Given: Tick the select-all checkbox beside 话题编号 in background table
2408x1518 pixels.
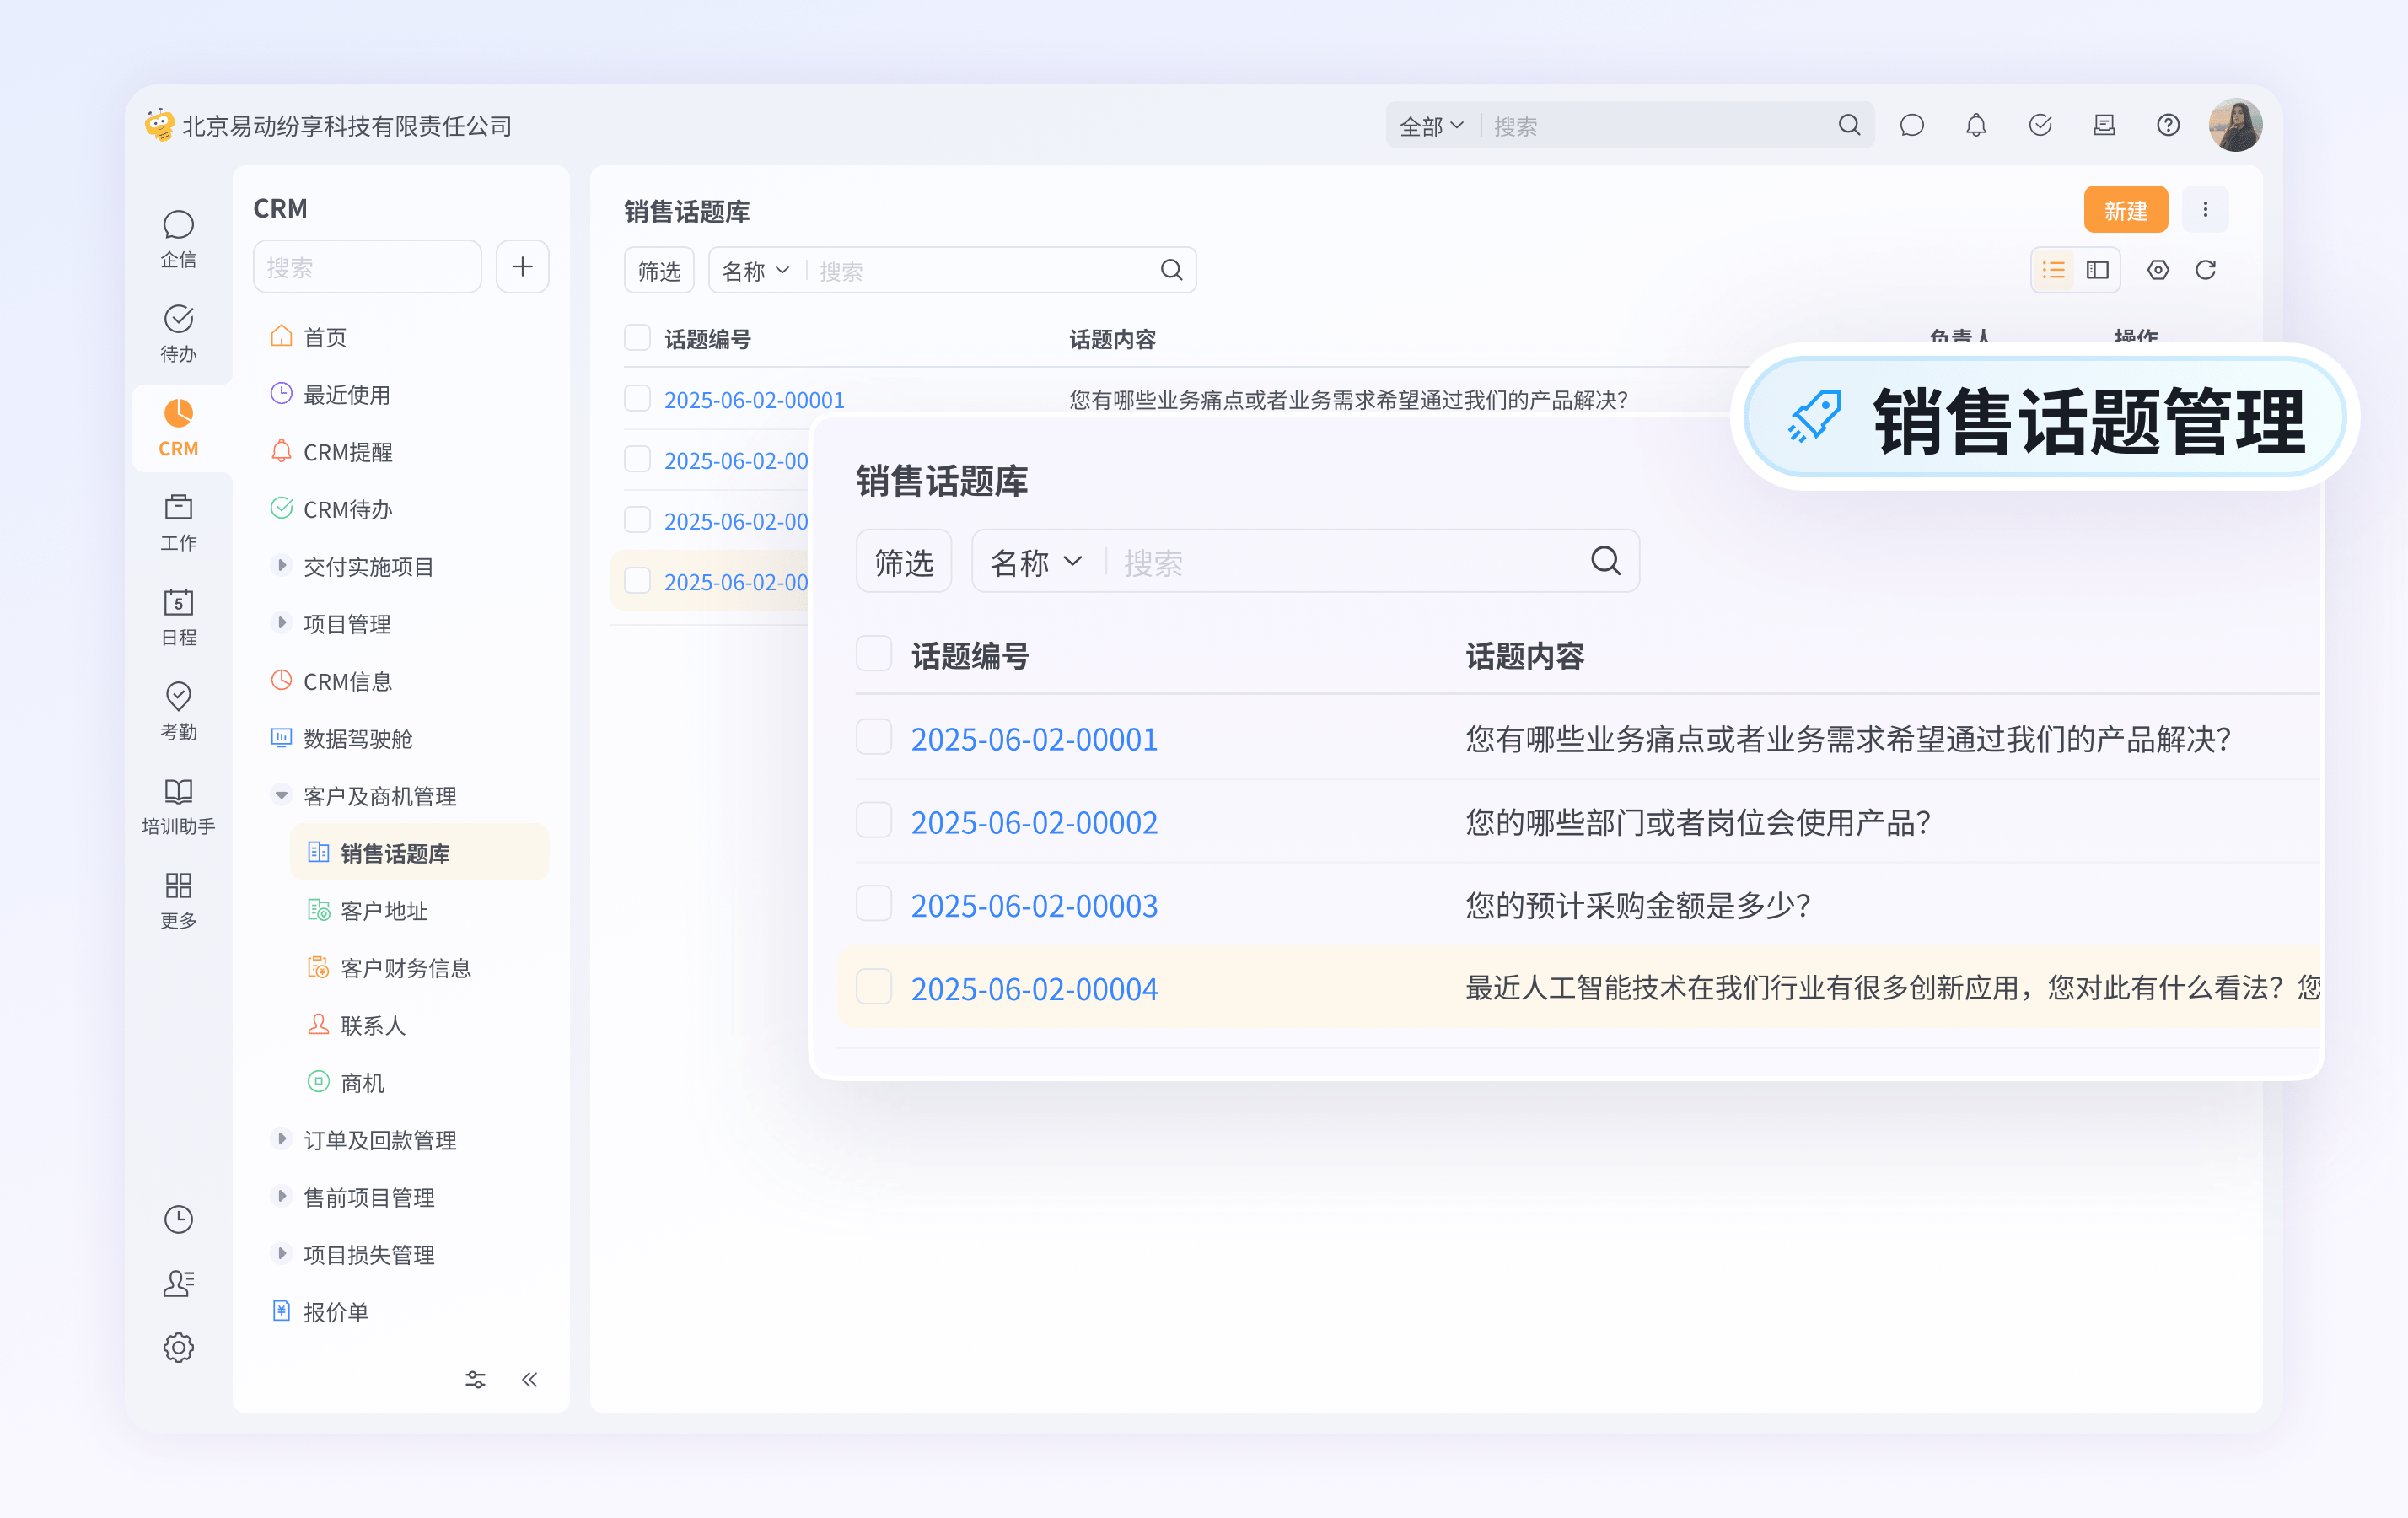Looking at the screenshot, I should tap(637, 338).
